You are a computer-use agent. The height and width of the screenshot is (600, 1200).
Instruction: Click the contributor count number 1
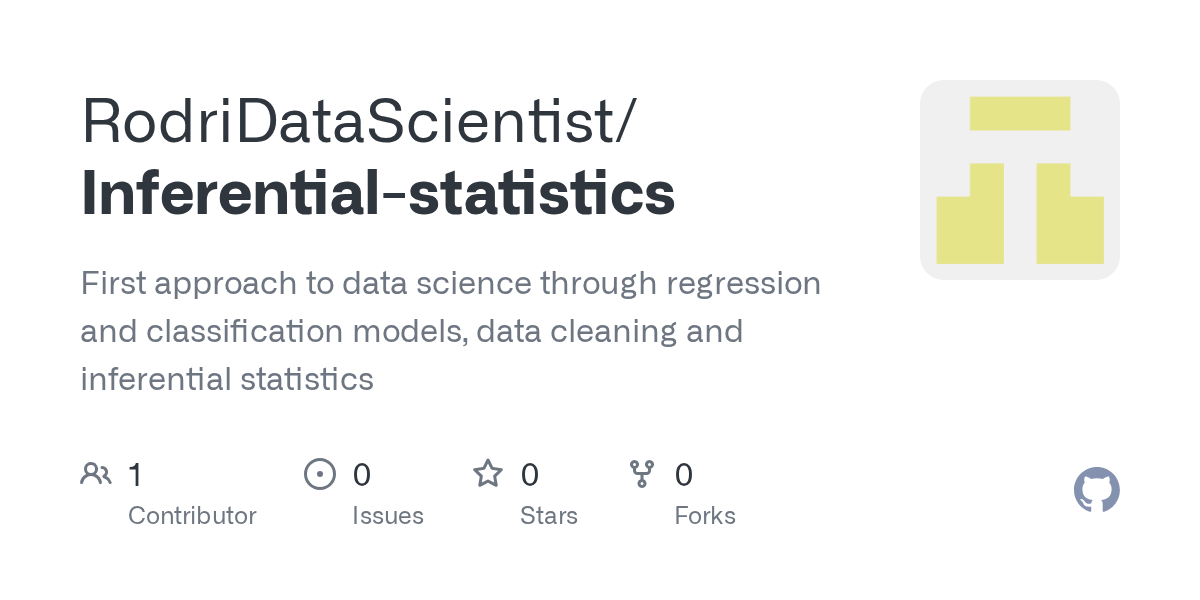135,474
